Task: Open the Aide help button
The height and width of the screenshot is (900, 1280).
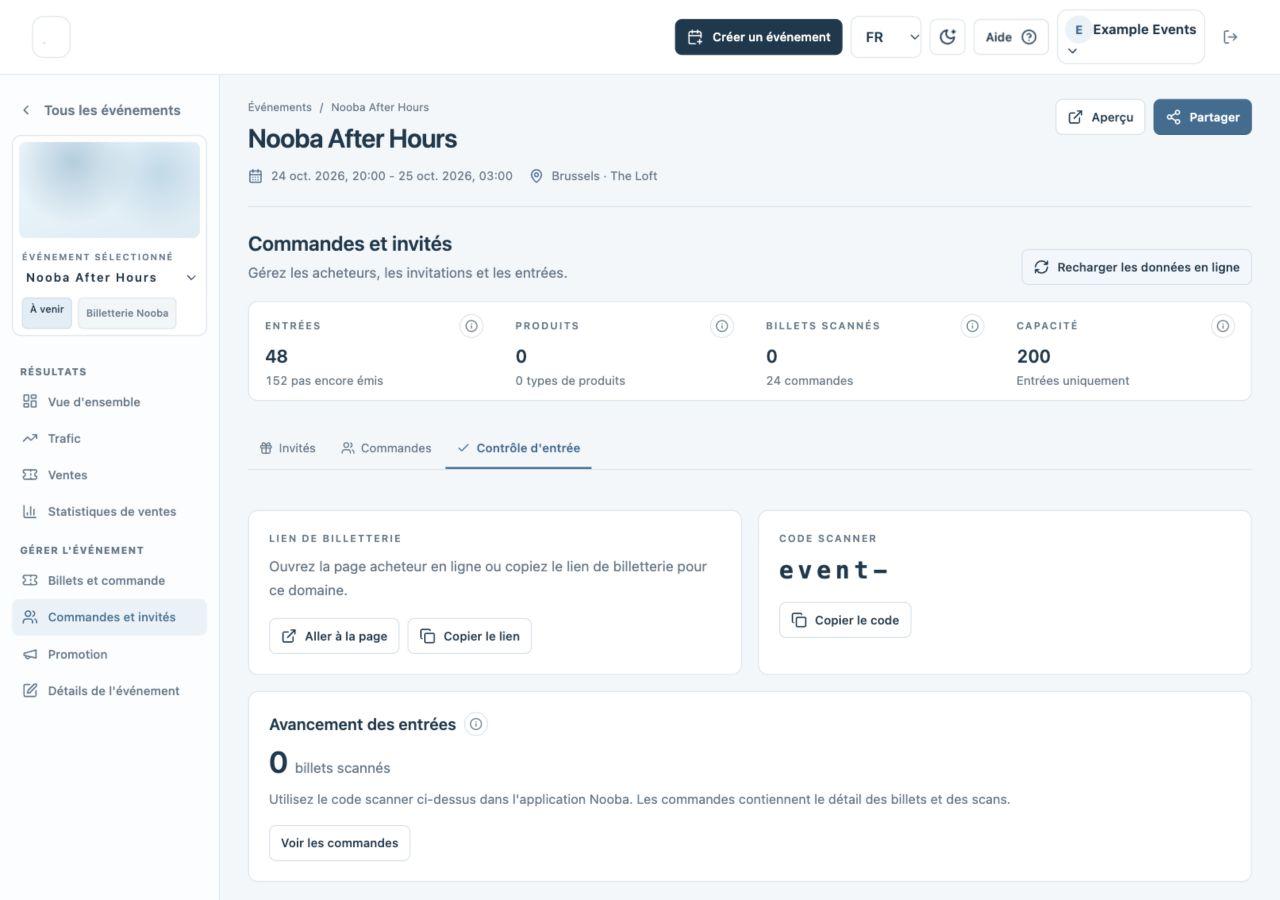Action: 1011,37
